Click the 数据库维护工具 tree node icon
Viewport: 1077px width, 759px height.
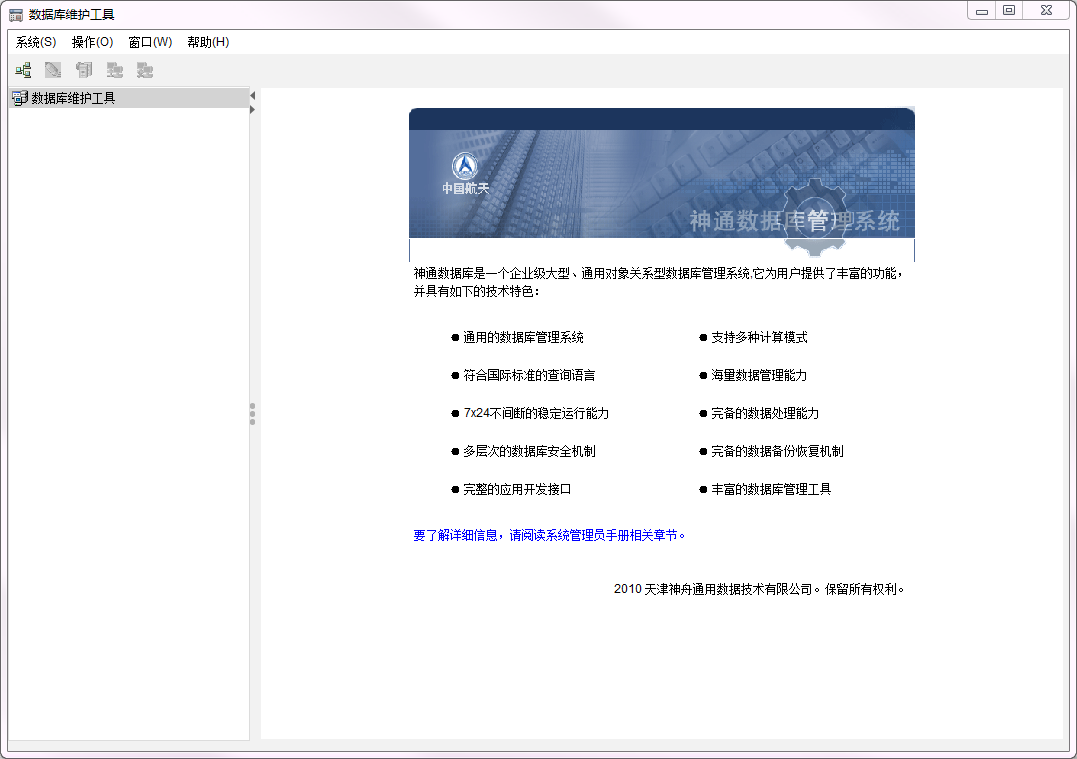(x=19, y=98)
